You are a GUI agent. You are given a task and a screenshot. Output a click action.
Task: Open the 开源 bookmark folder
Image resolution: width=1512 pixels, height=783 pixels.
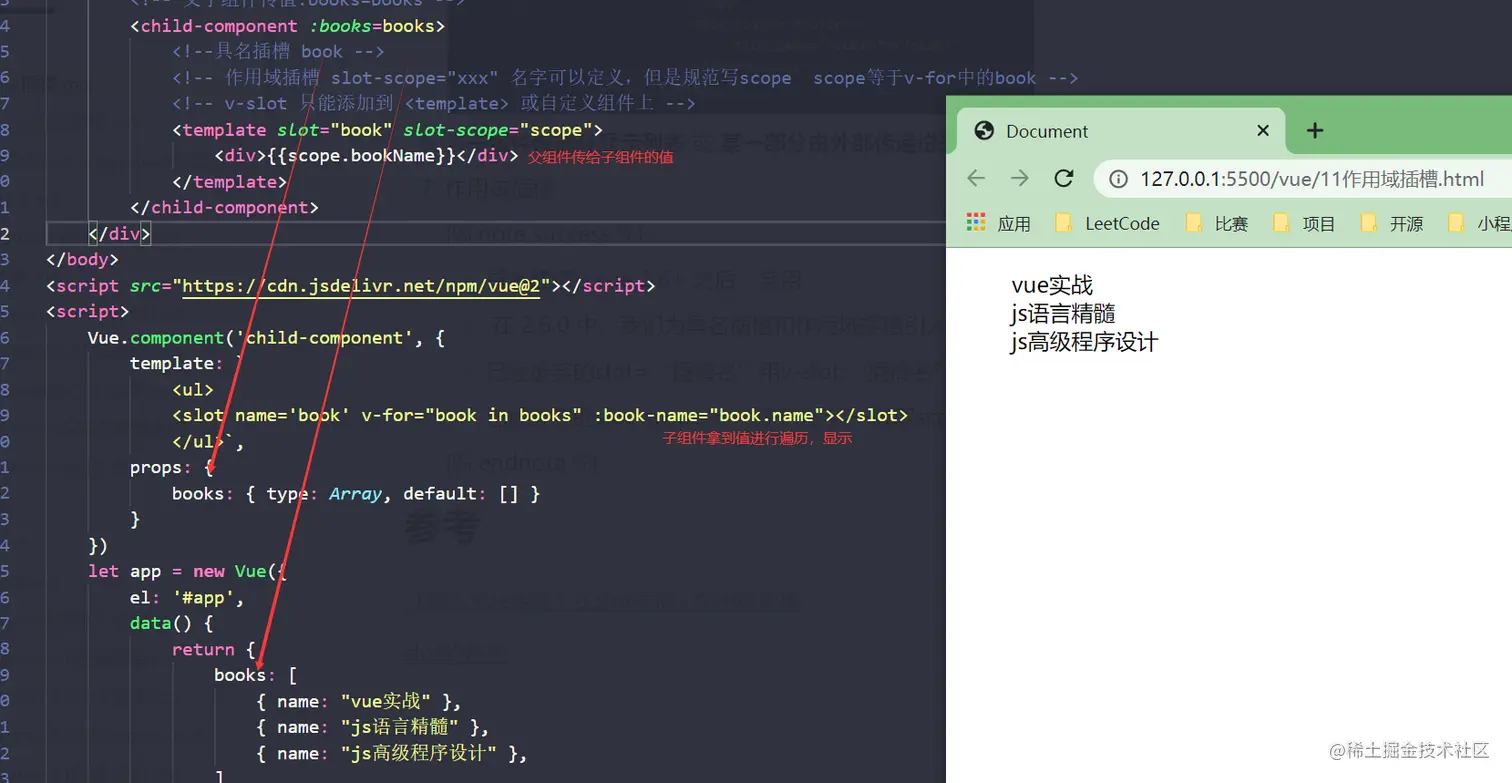tap(1391, 223)
